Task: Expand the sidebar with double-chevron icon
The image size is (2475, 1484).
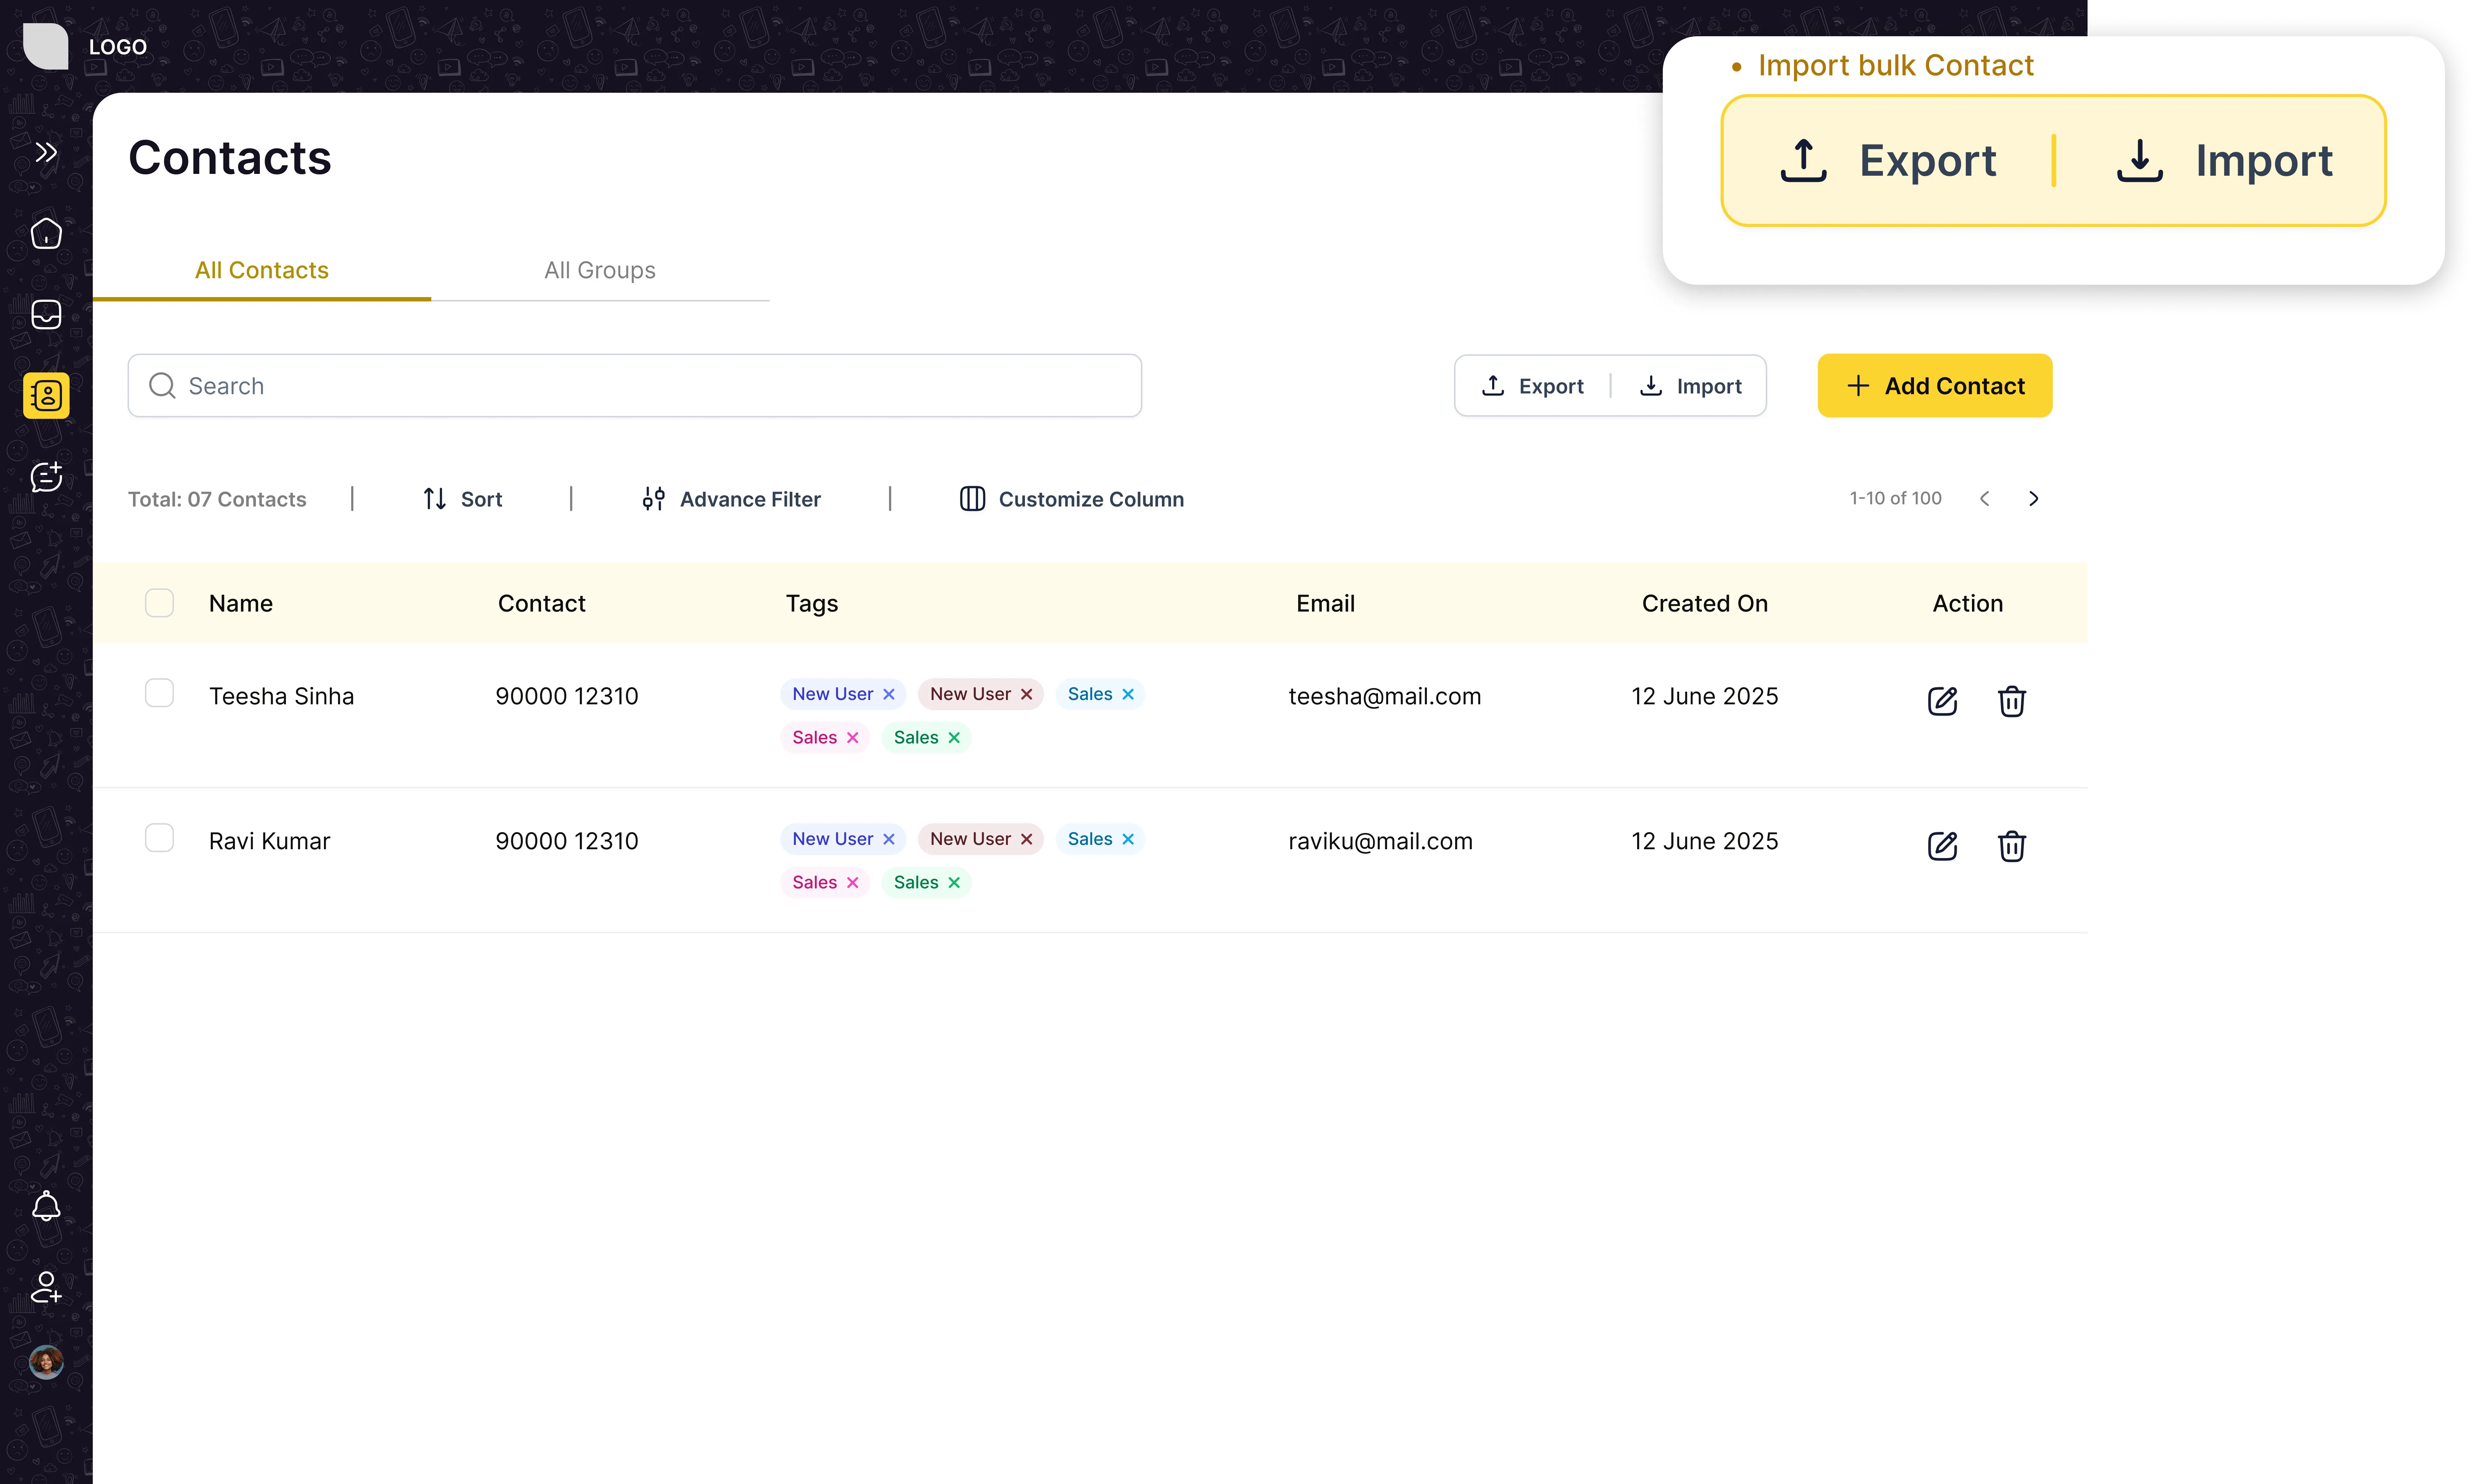Action: coord(46,152)
